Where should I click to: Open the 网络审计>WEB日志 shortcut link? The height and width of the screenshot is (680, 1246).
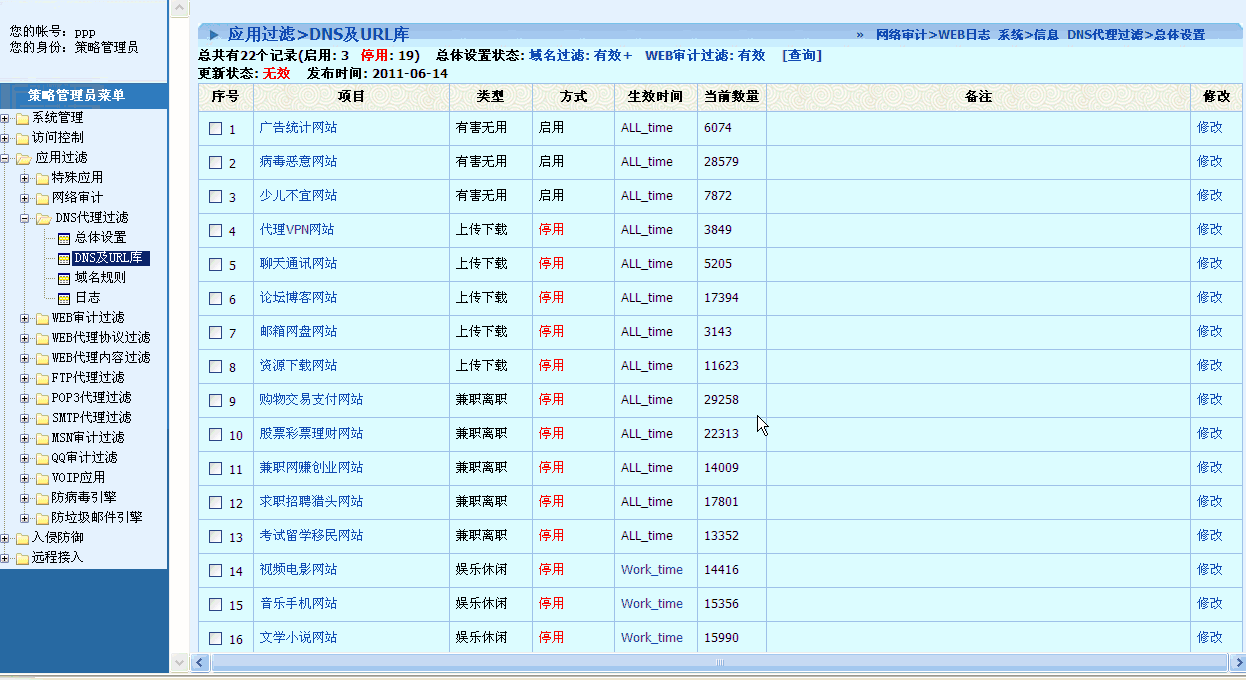tap(932, 35)
